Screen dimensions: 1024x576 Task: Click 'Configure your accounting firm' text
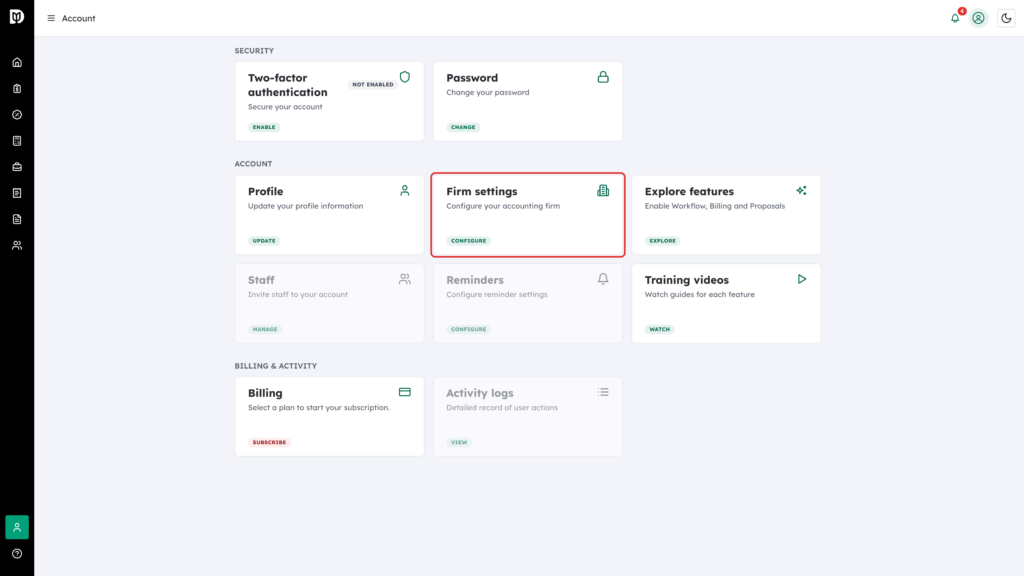(x=503, y=206)
